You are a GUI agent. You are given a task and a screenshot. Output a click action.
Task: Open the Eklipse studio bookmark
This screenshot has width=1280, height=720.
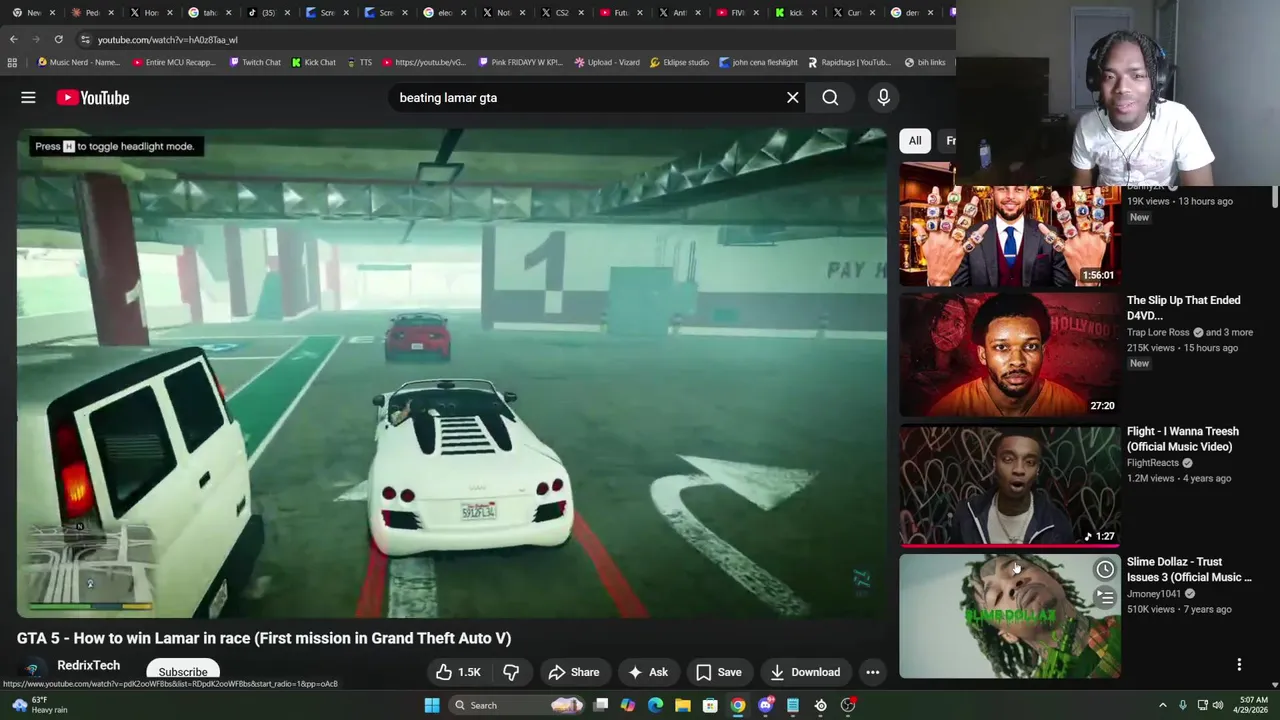tap(679, 62)
